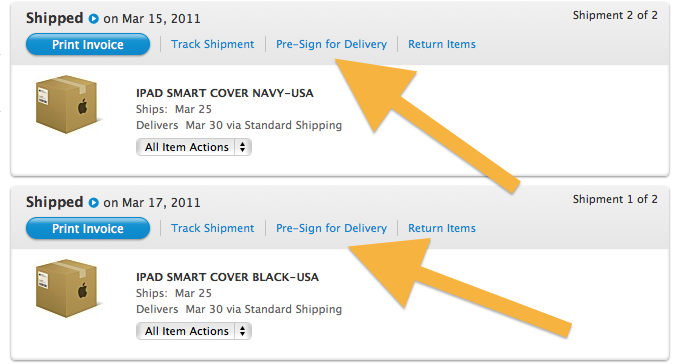Open All Item Actions dropdown for Black cover
Screen dimensions: 675x364
coord(194,331)
